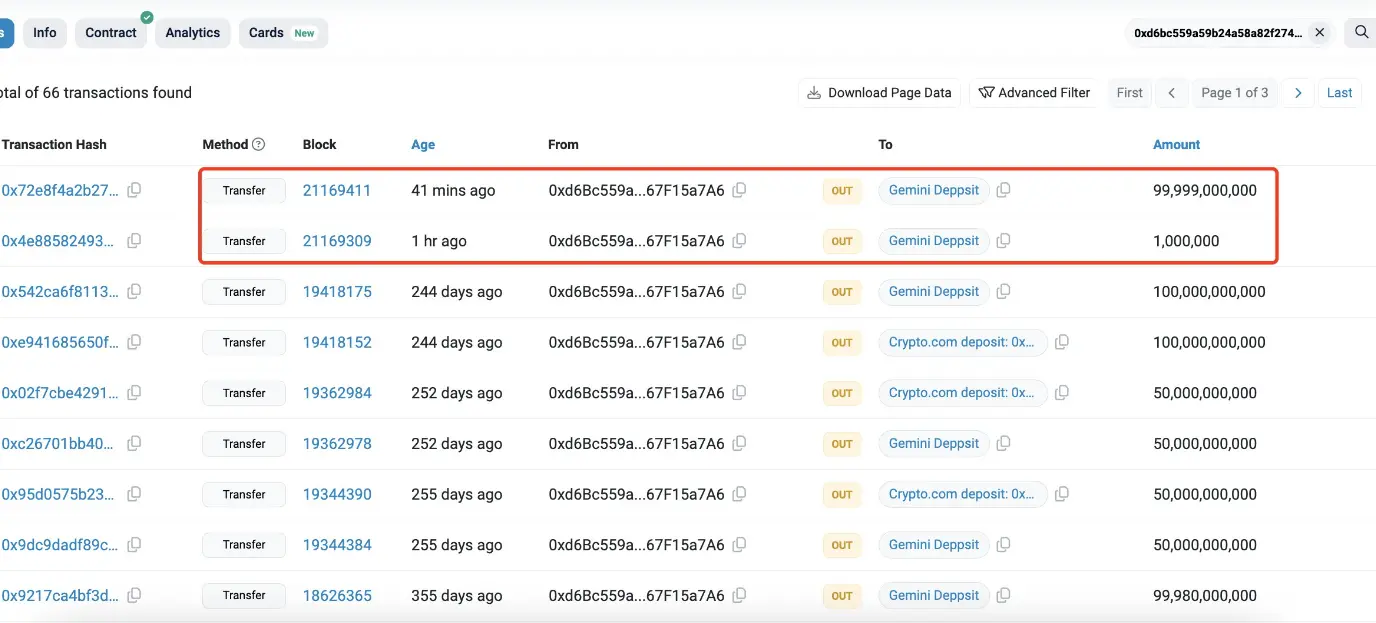Open block 21169309

[x=337, y=241]
